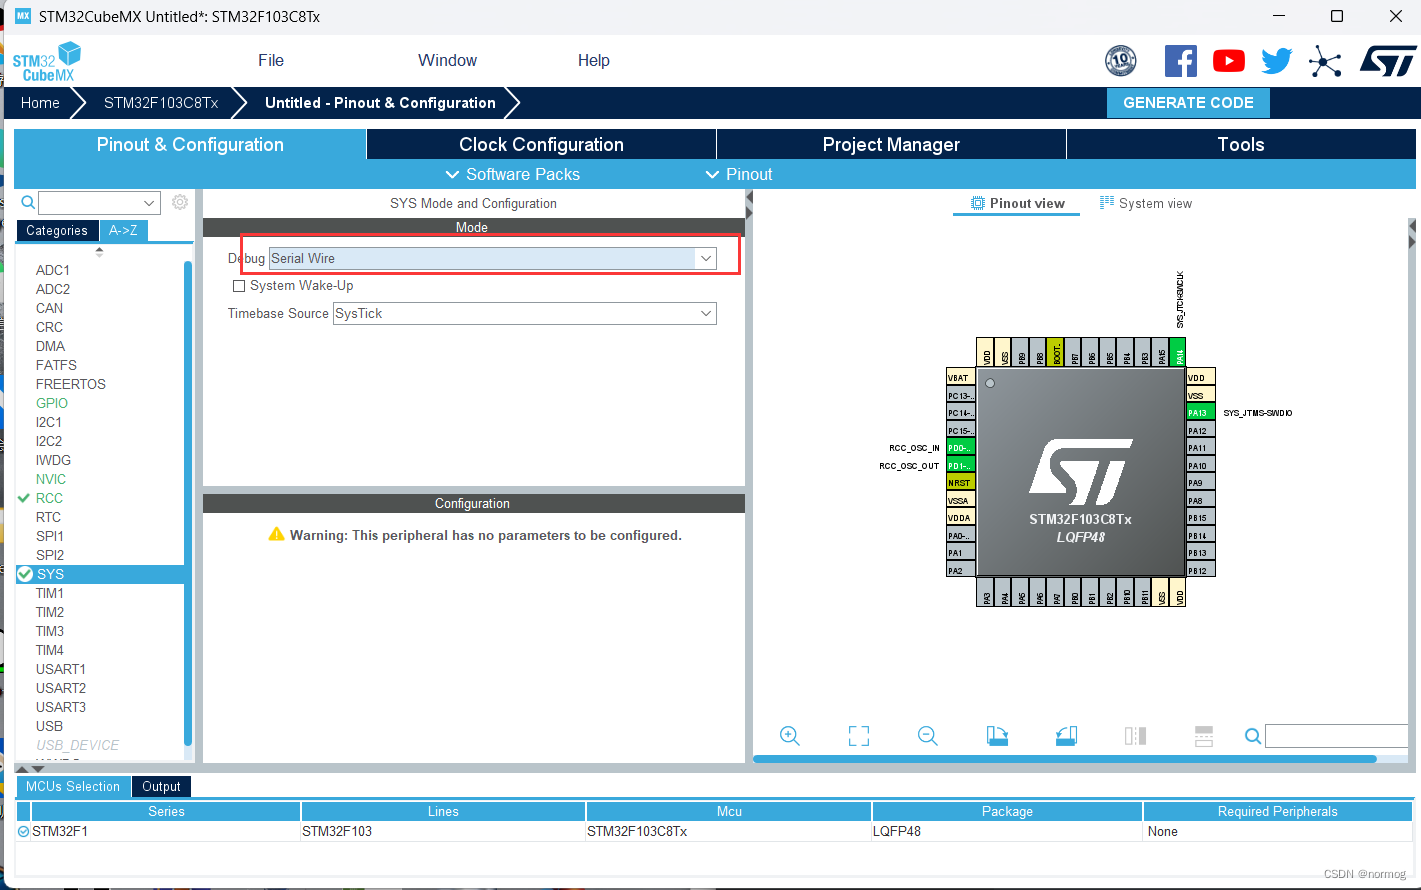Switch to Project Manager tab

[x=891, y=145]
